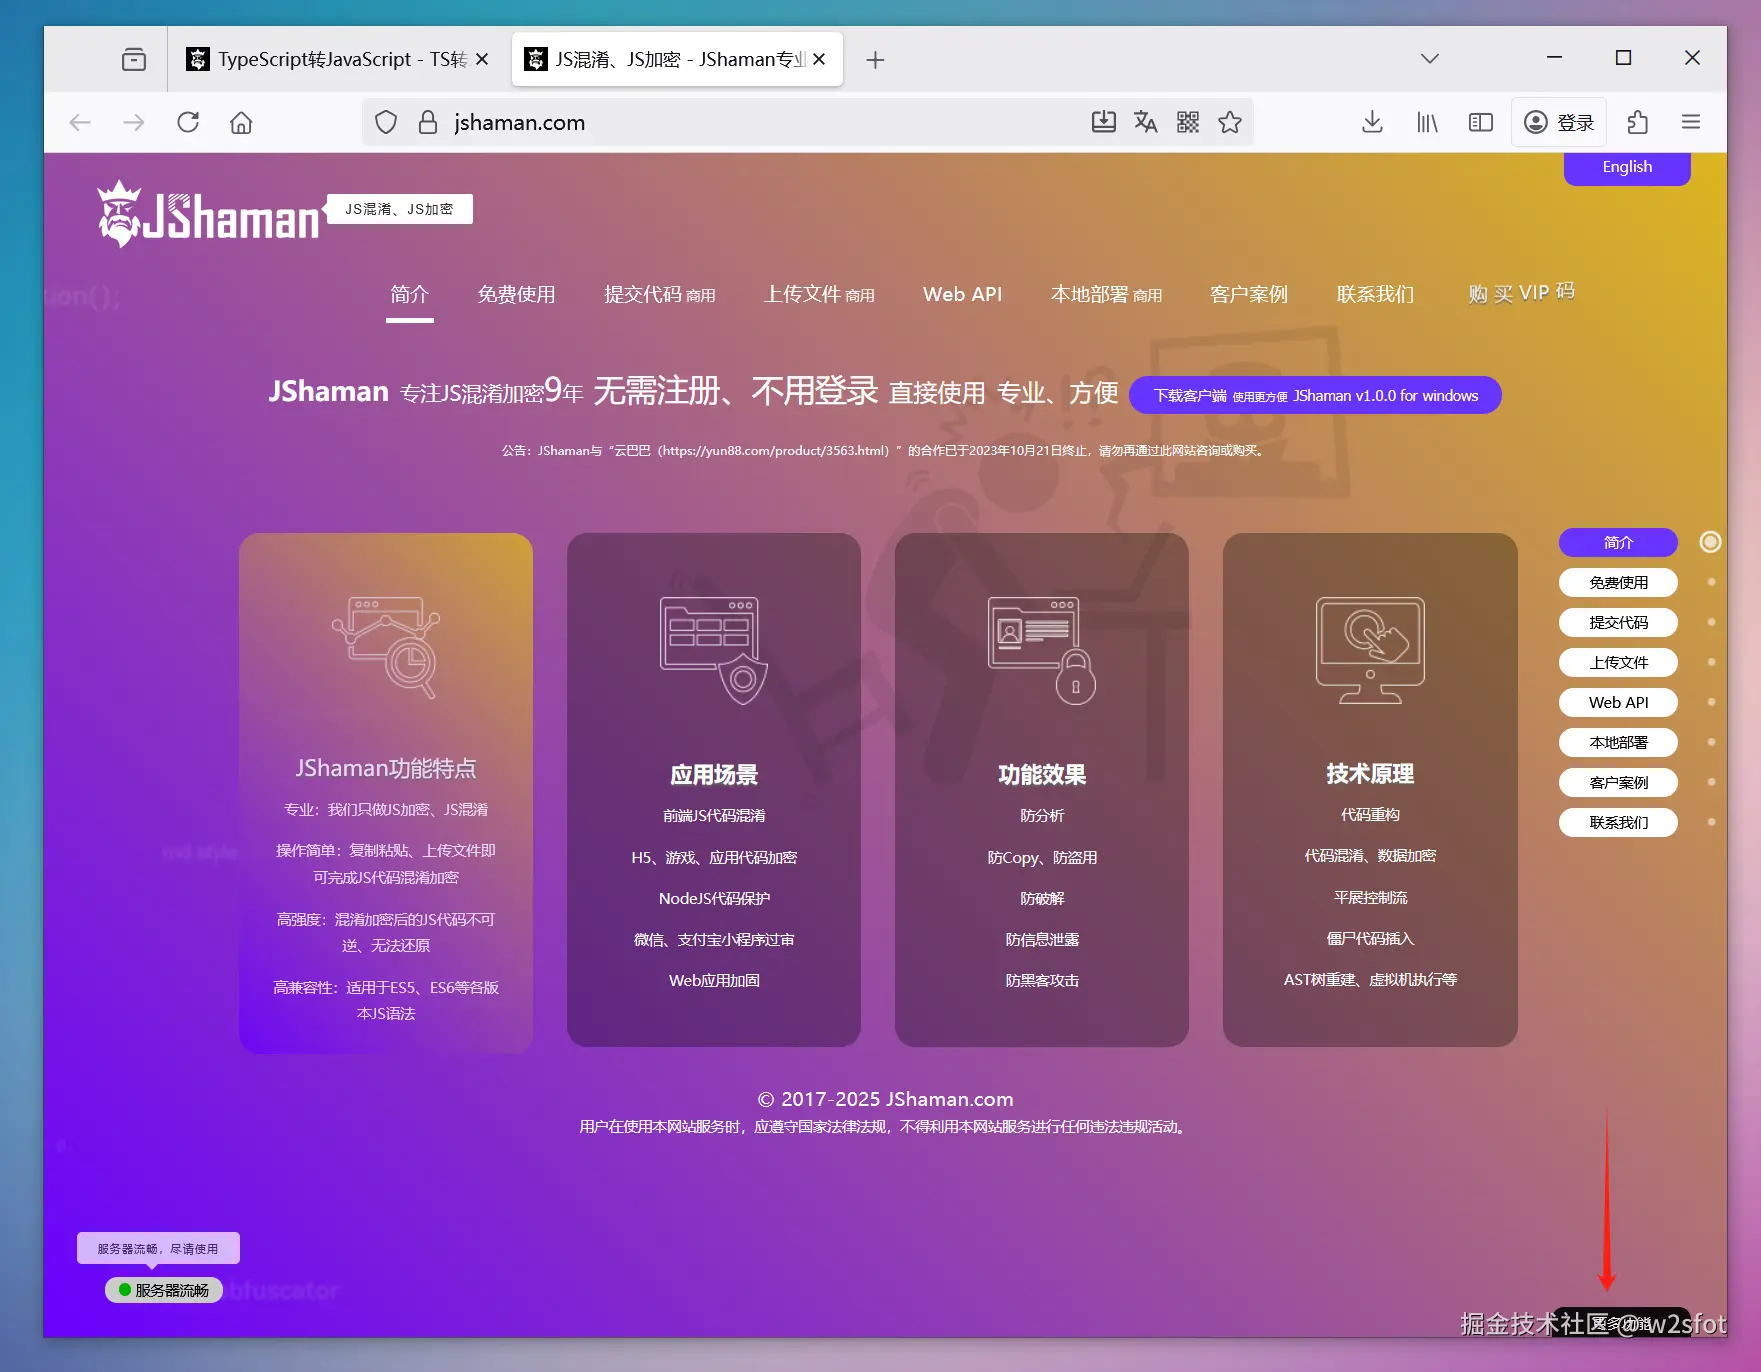1761x1372 pixels.
Task: Select the active 简介 page indicator dot
Action: coord(1711,542)
